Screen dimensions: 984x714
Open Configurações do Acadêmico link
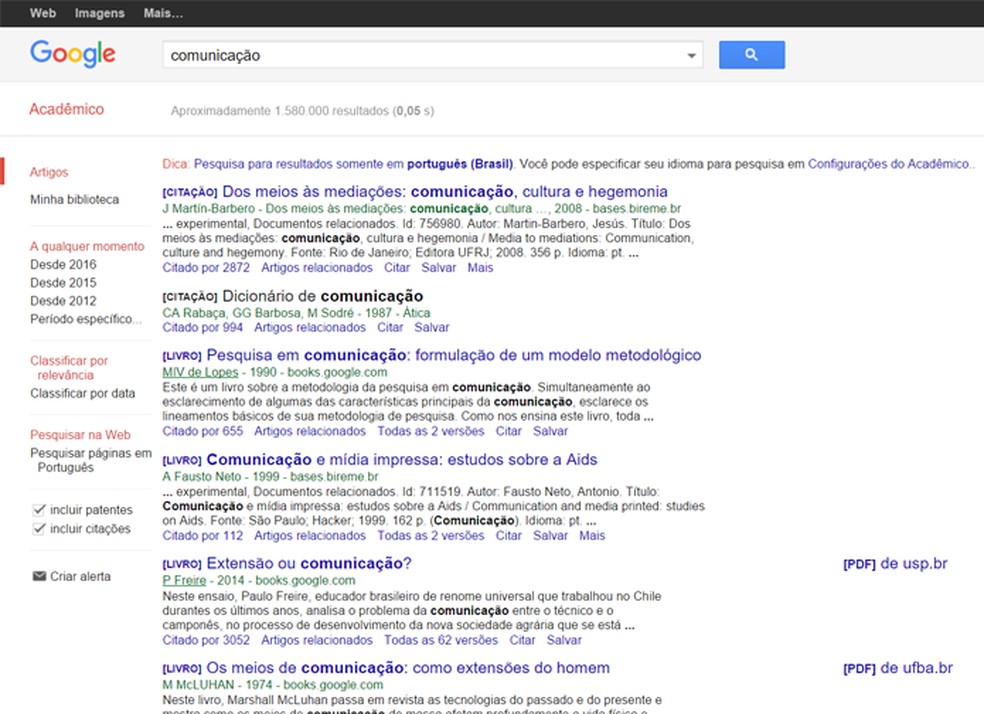(889, 164)
